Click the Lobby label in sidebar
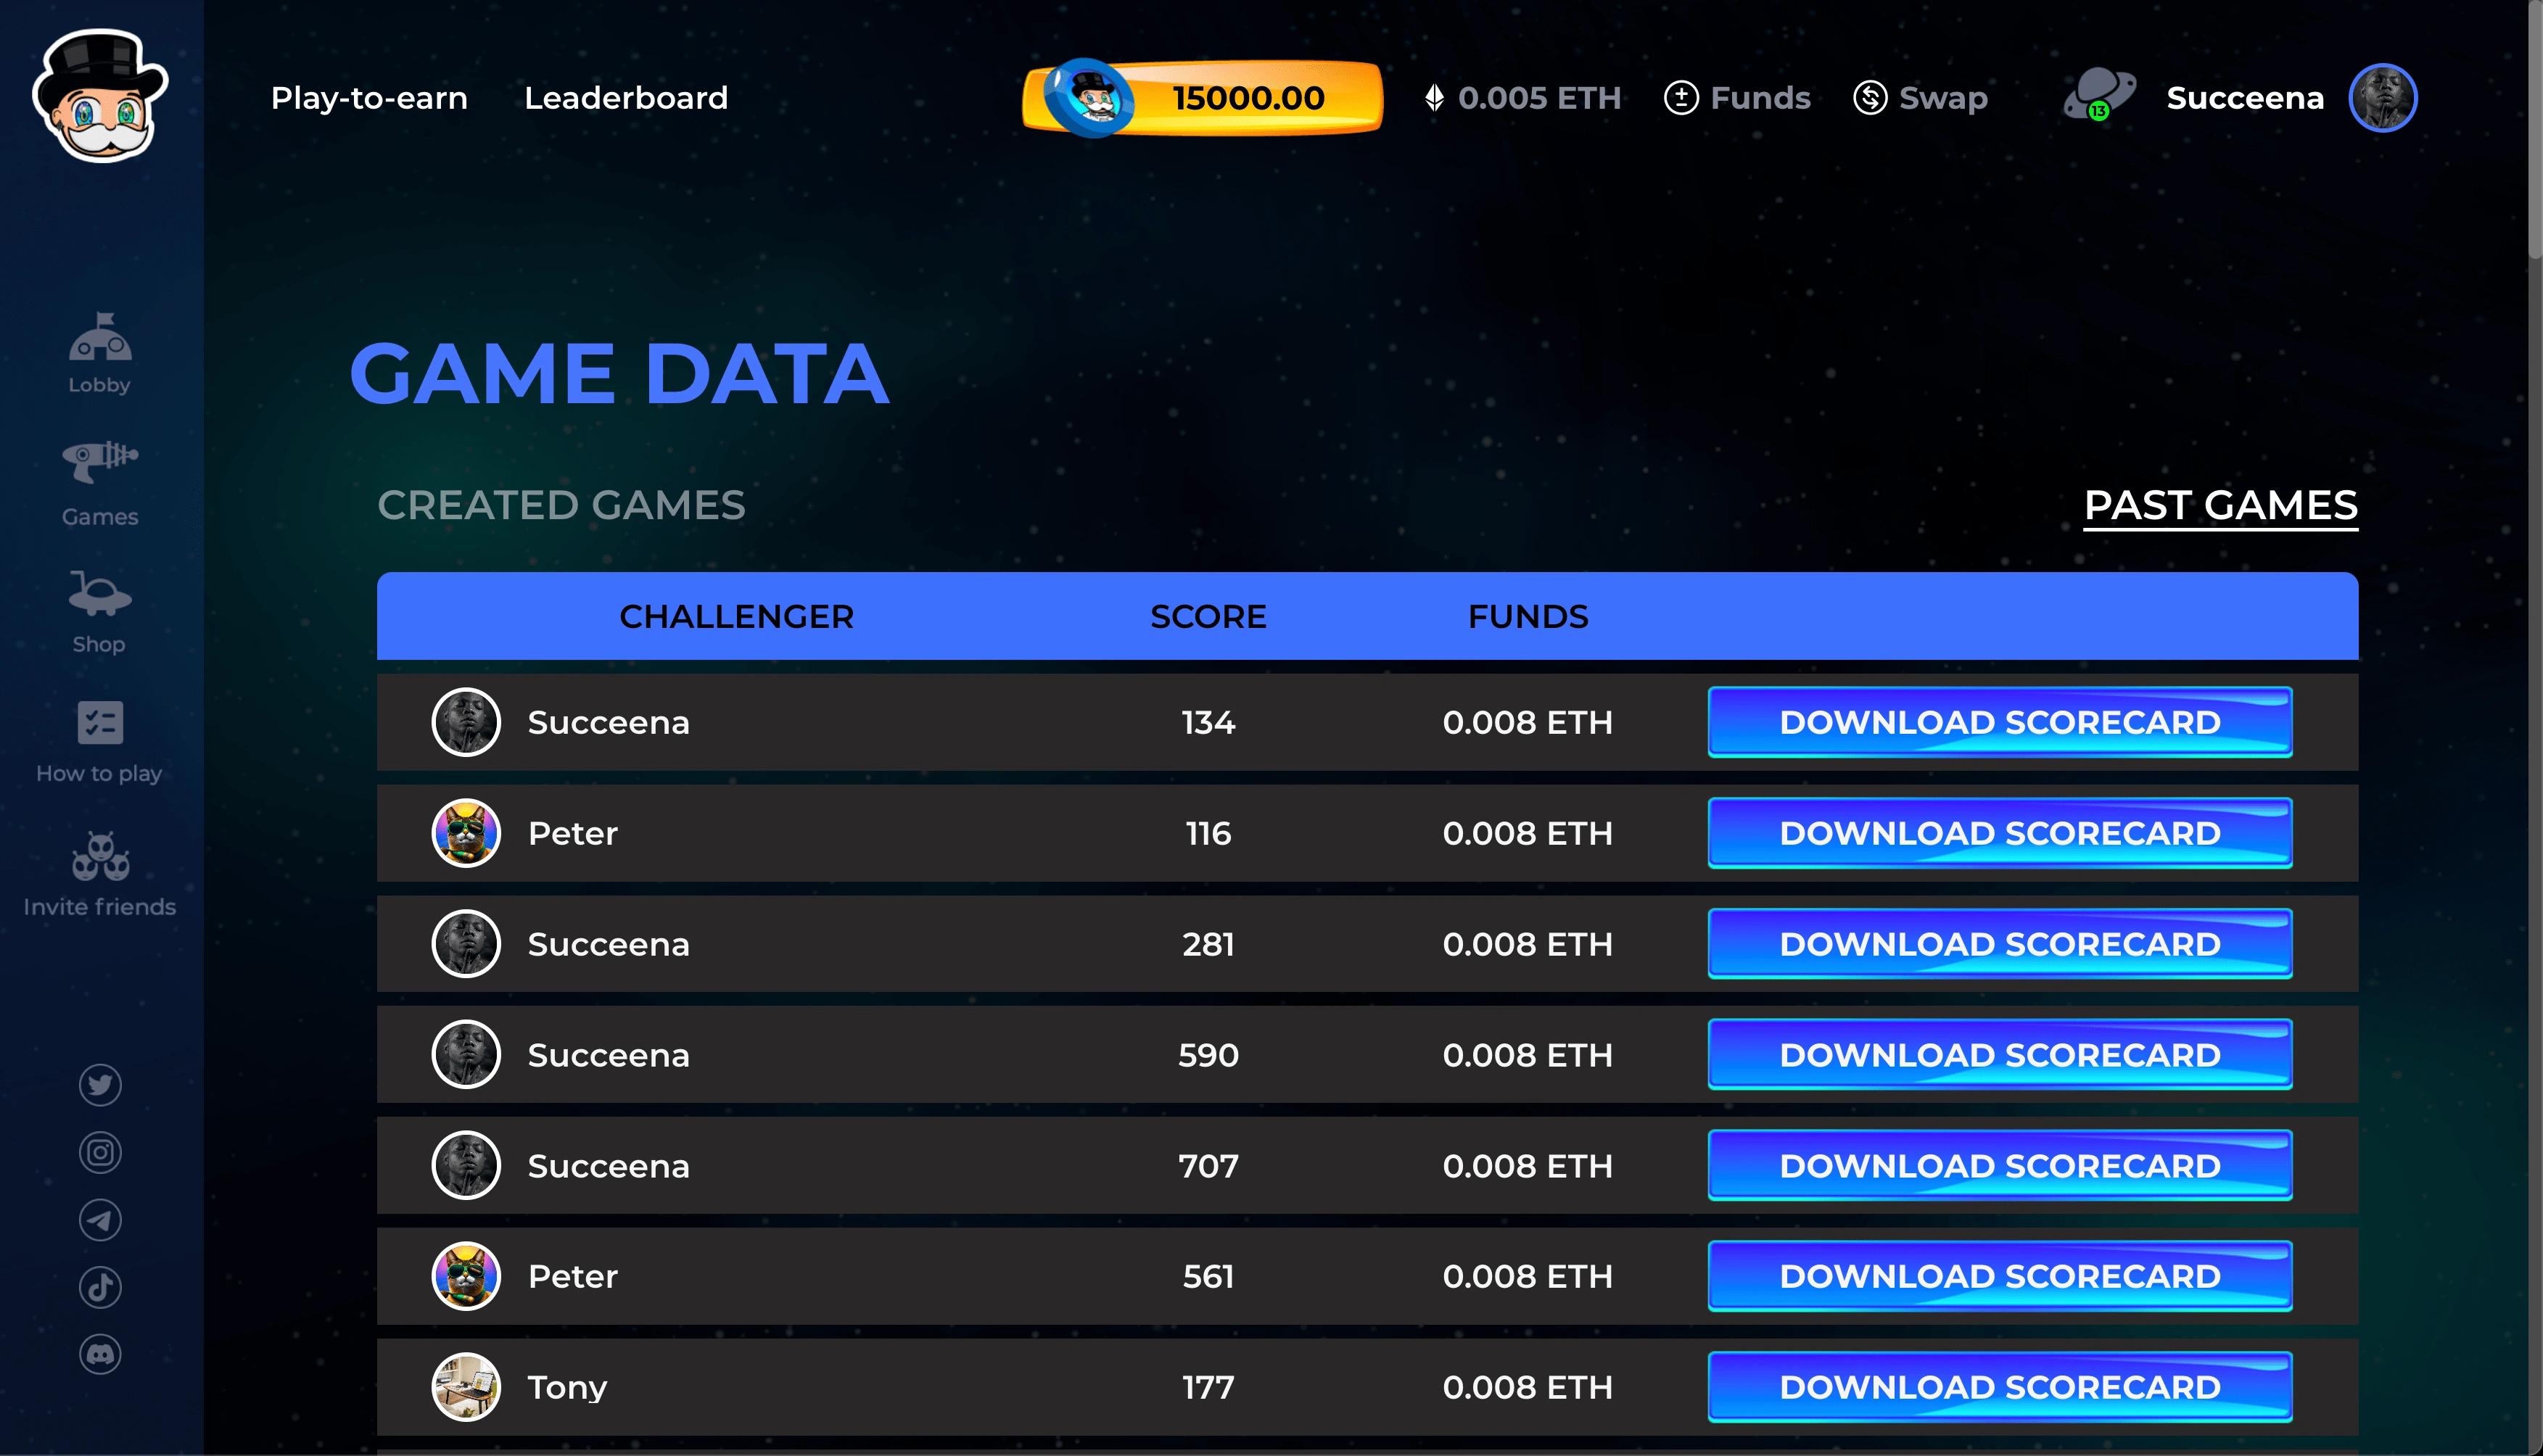Screen dimensions: 2543x1456 pos(99,385)
